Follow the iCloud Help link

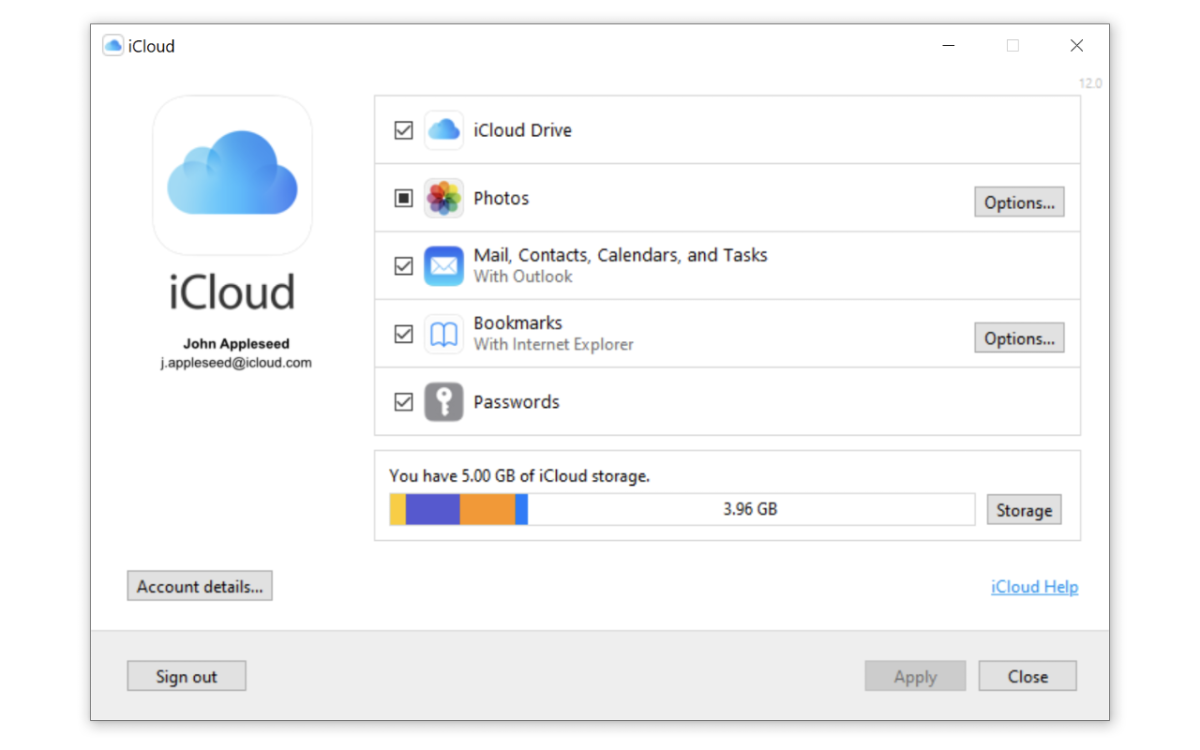1034,586
